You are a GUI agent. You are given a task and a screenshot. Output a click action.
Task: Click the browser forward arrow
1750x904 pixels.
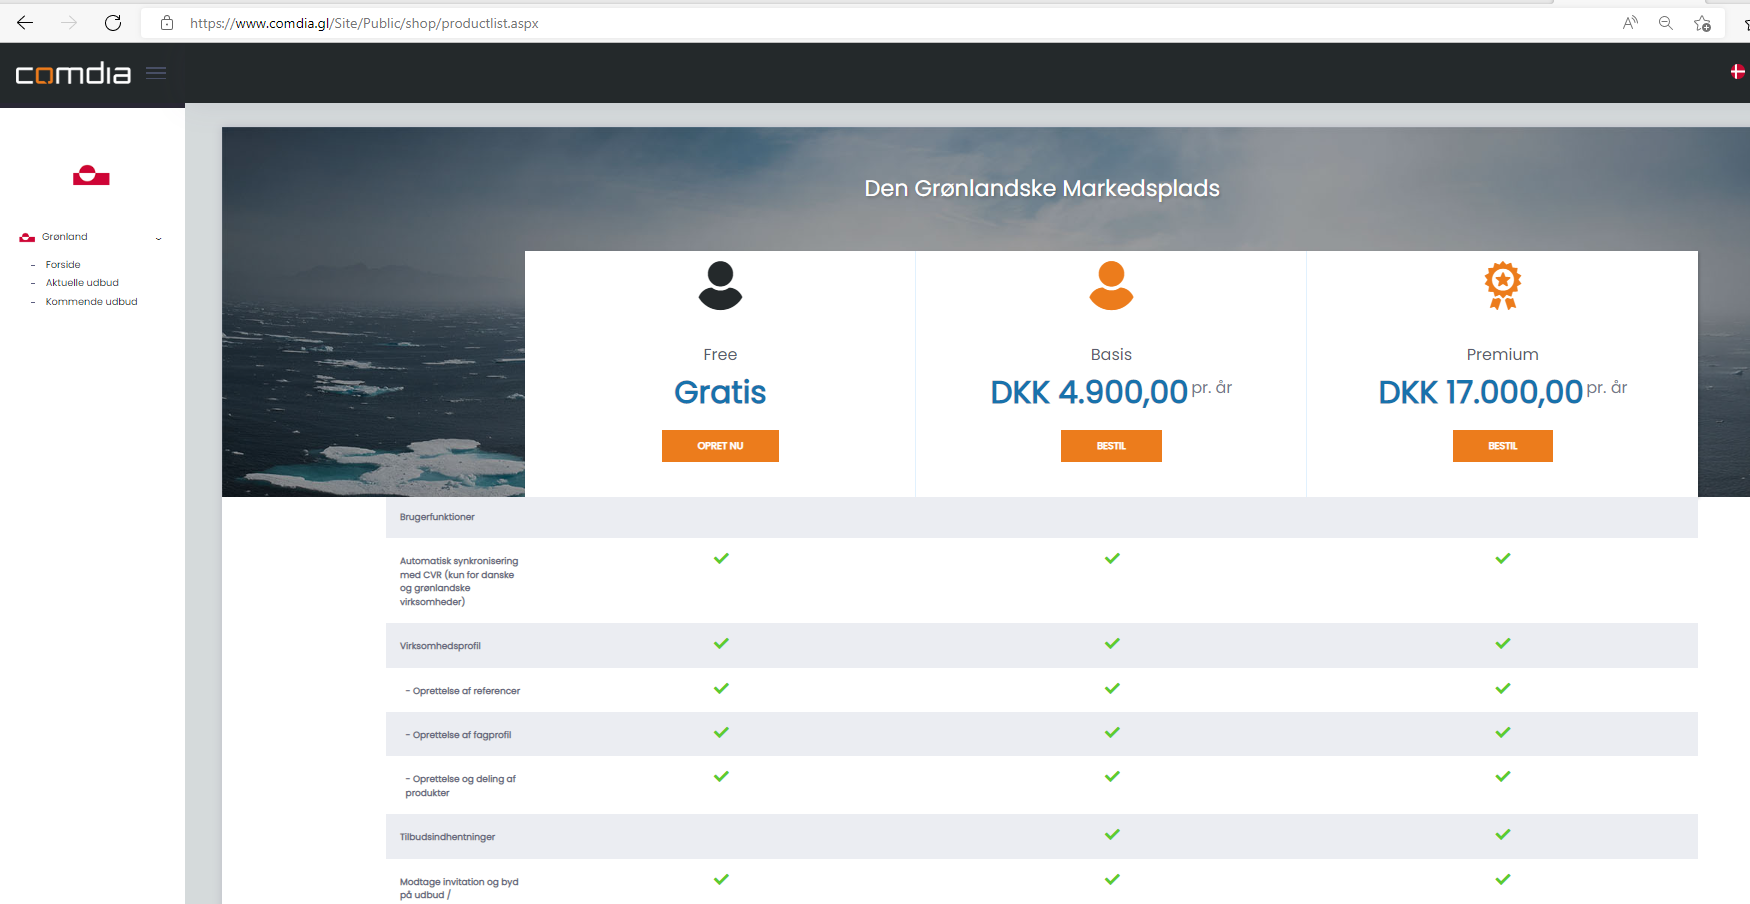click(x=69, y=23)
